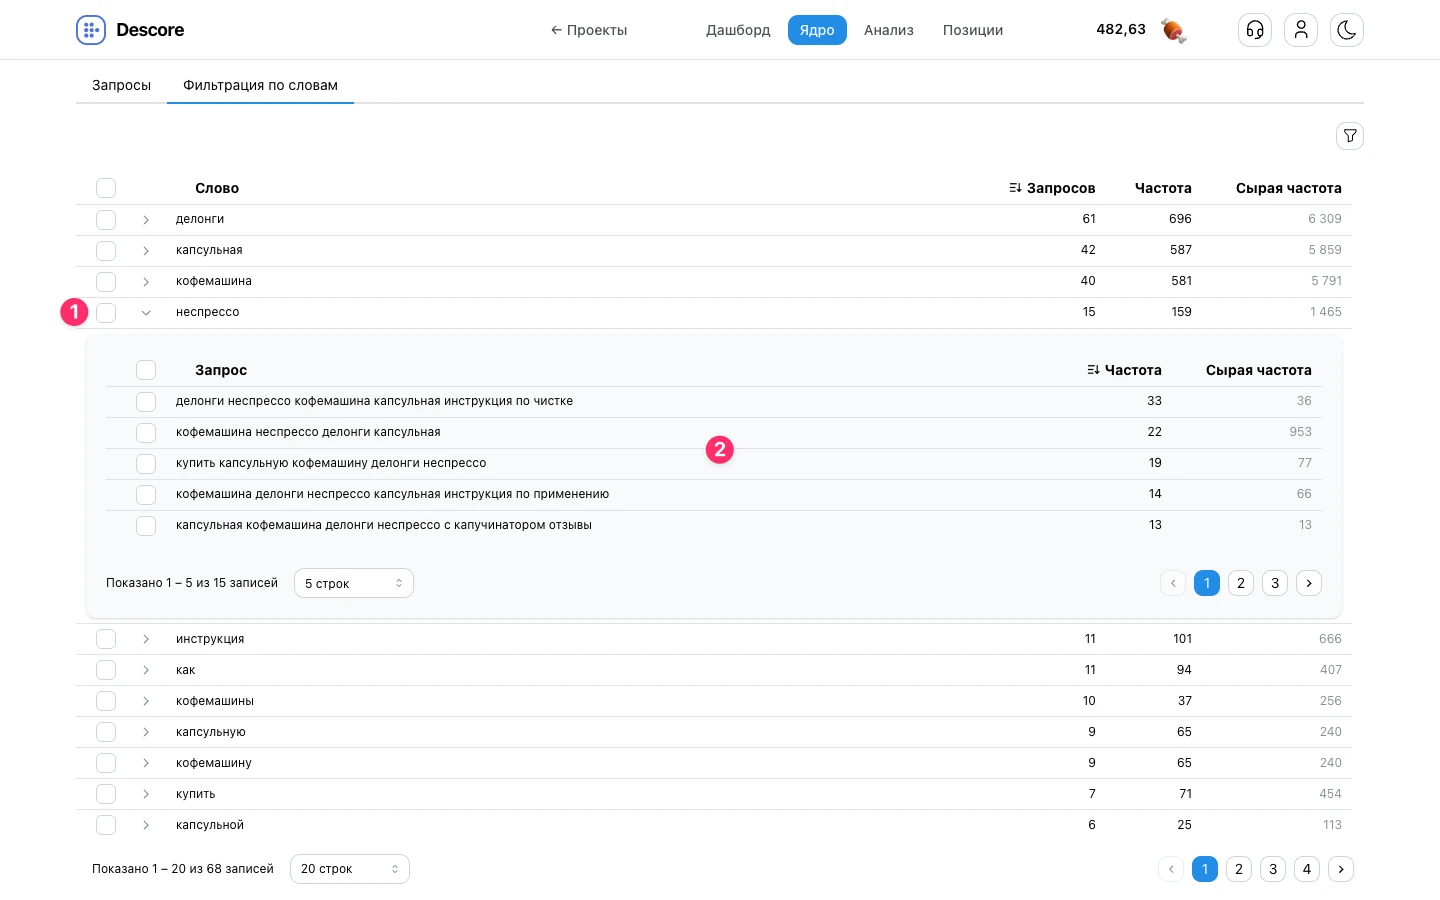The height and width of the screenshot is (900, 1440).
Task: Expand the кофемашину row
Action: pyautogui.click(x=146, y=763)
